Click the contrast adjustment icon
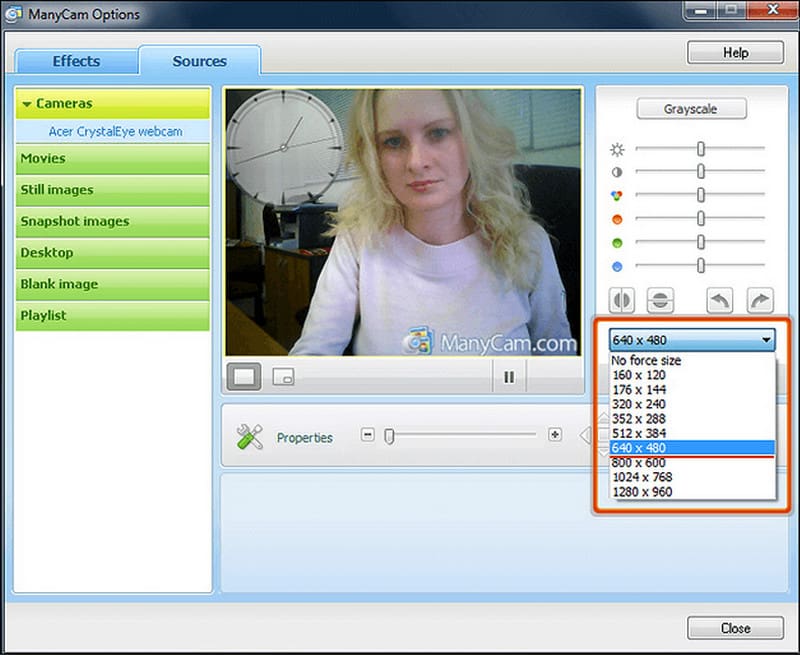The width and height of the screenshot is (800, 655). [618, 172]
